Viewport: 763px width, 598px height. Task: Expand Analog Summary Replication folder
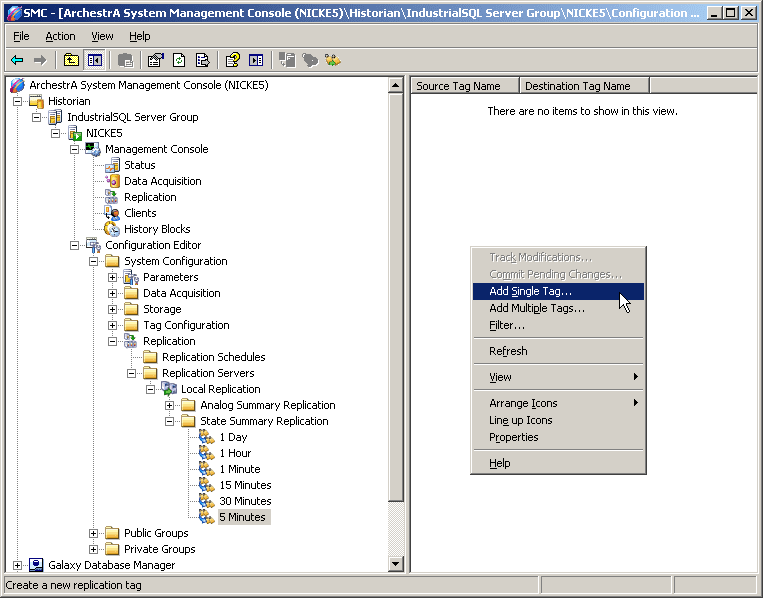coord(169,405)
